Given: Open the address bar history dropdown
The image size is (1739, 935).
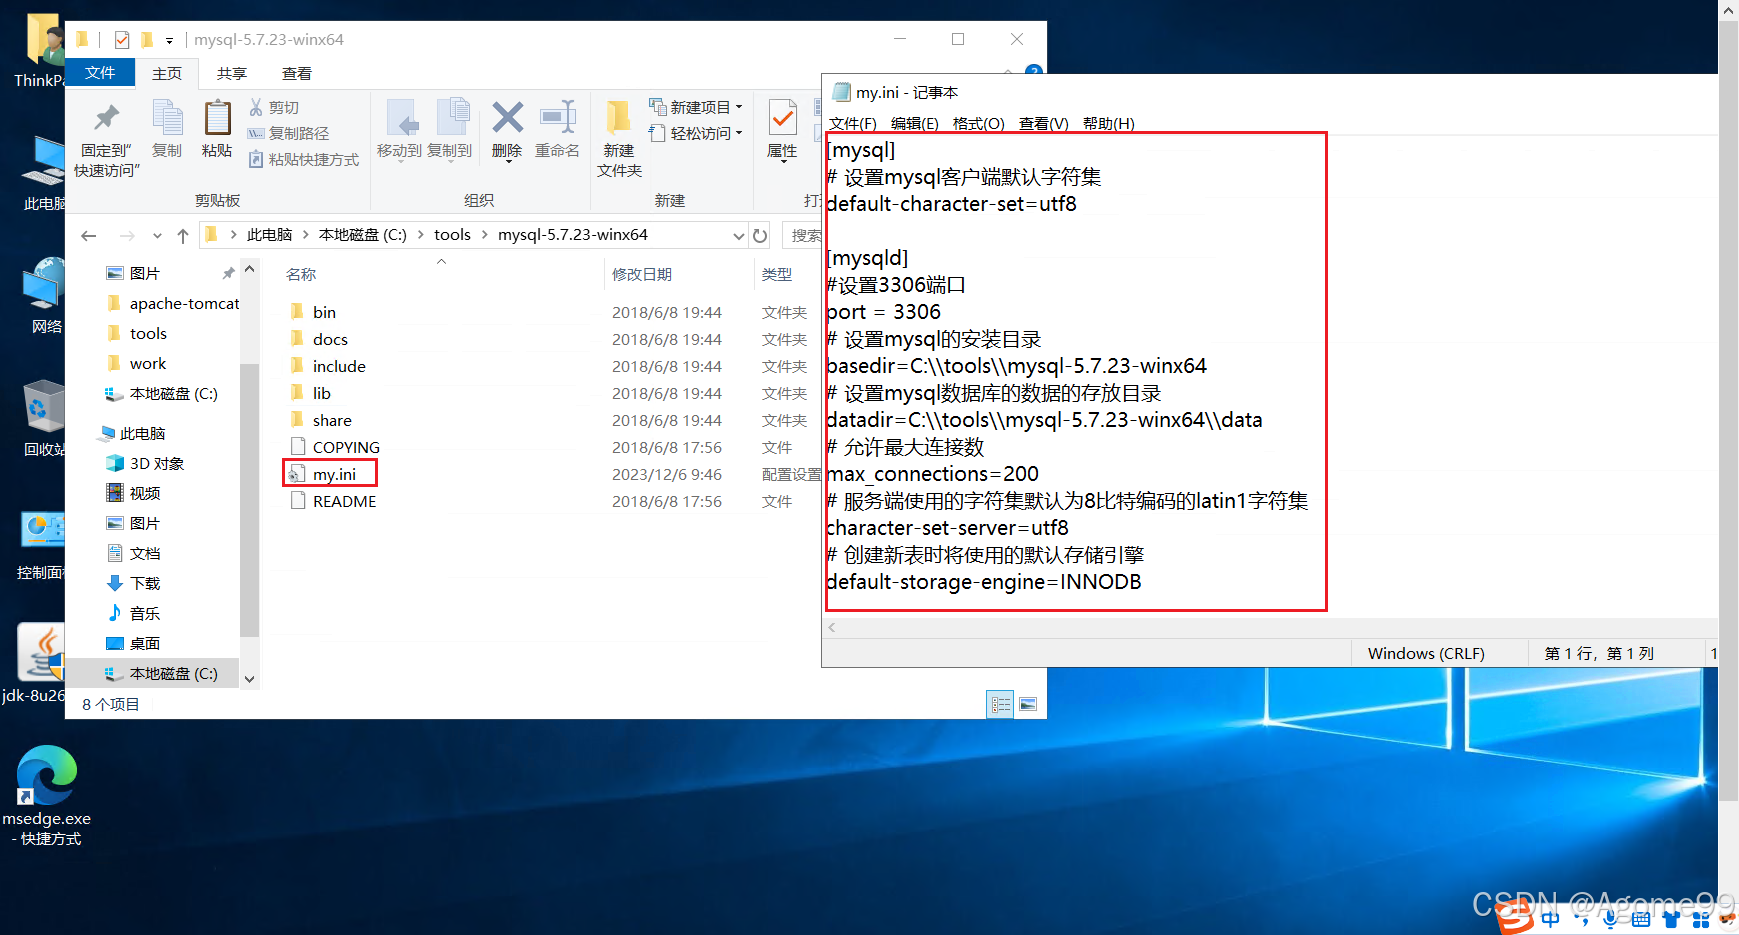Looking at the screenshot, I should (738, 234).
